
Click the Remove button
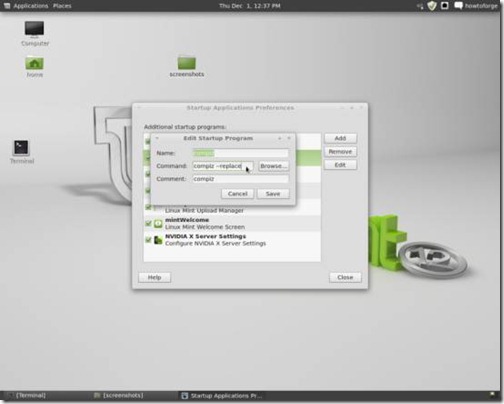pyautogui.click(x=340, y=151)
